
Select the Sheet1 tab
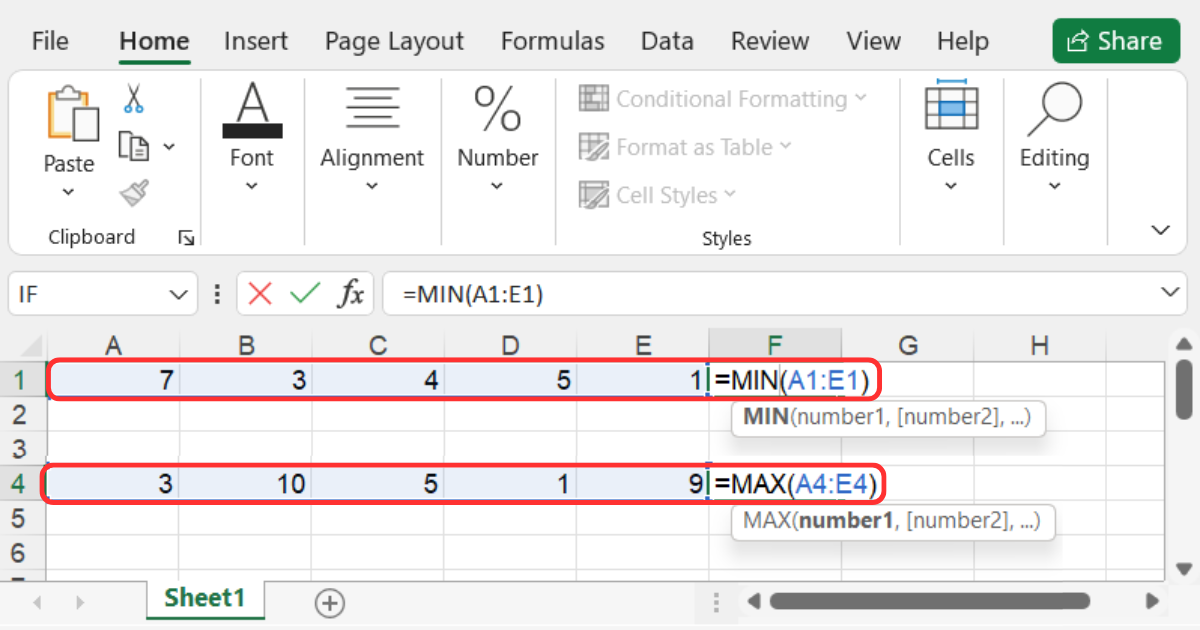click(x=205, y=598)
